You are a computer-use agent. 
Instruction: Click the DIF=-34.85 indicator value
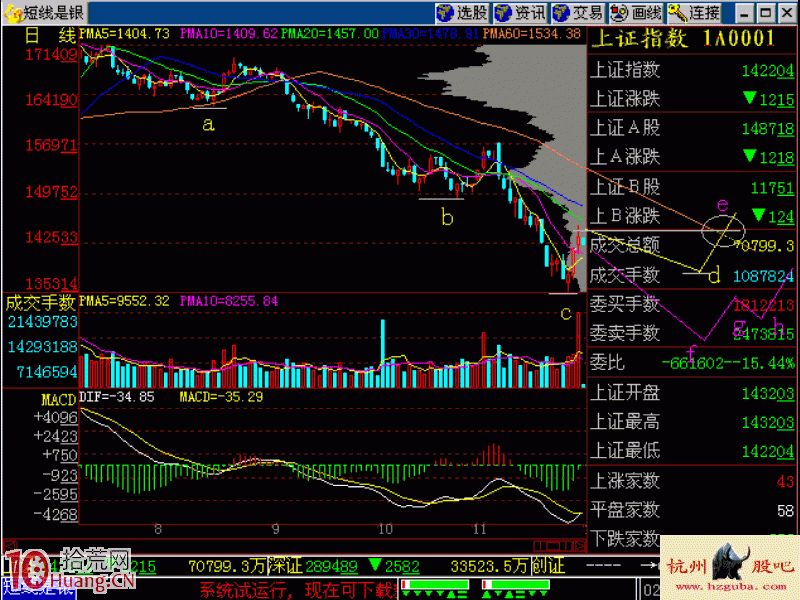[117, 397]
